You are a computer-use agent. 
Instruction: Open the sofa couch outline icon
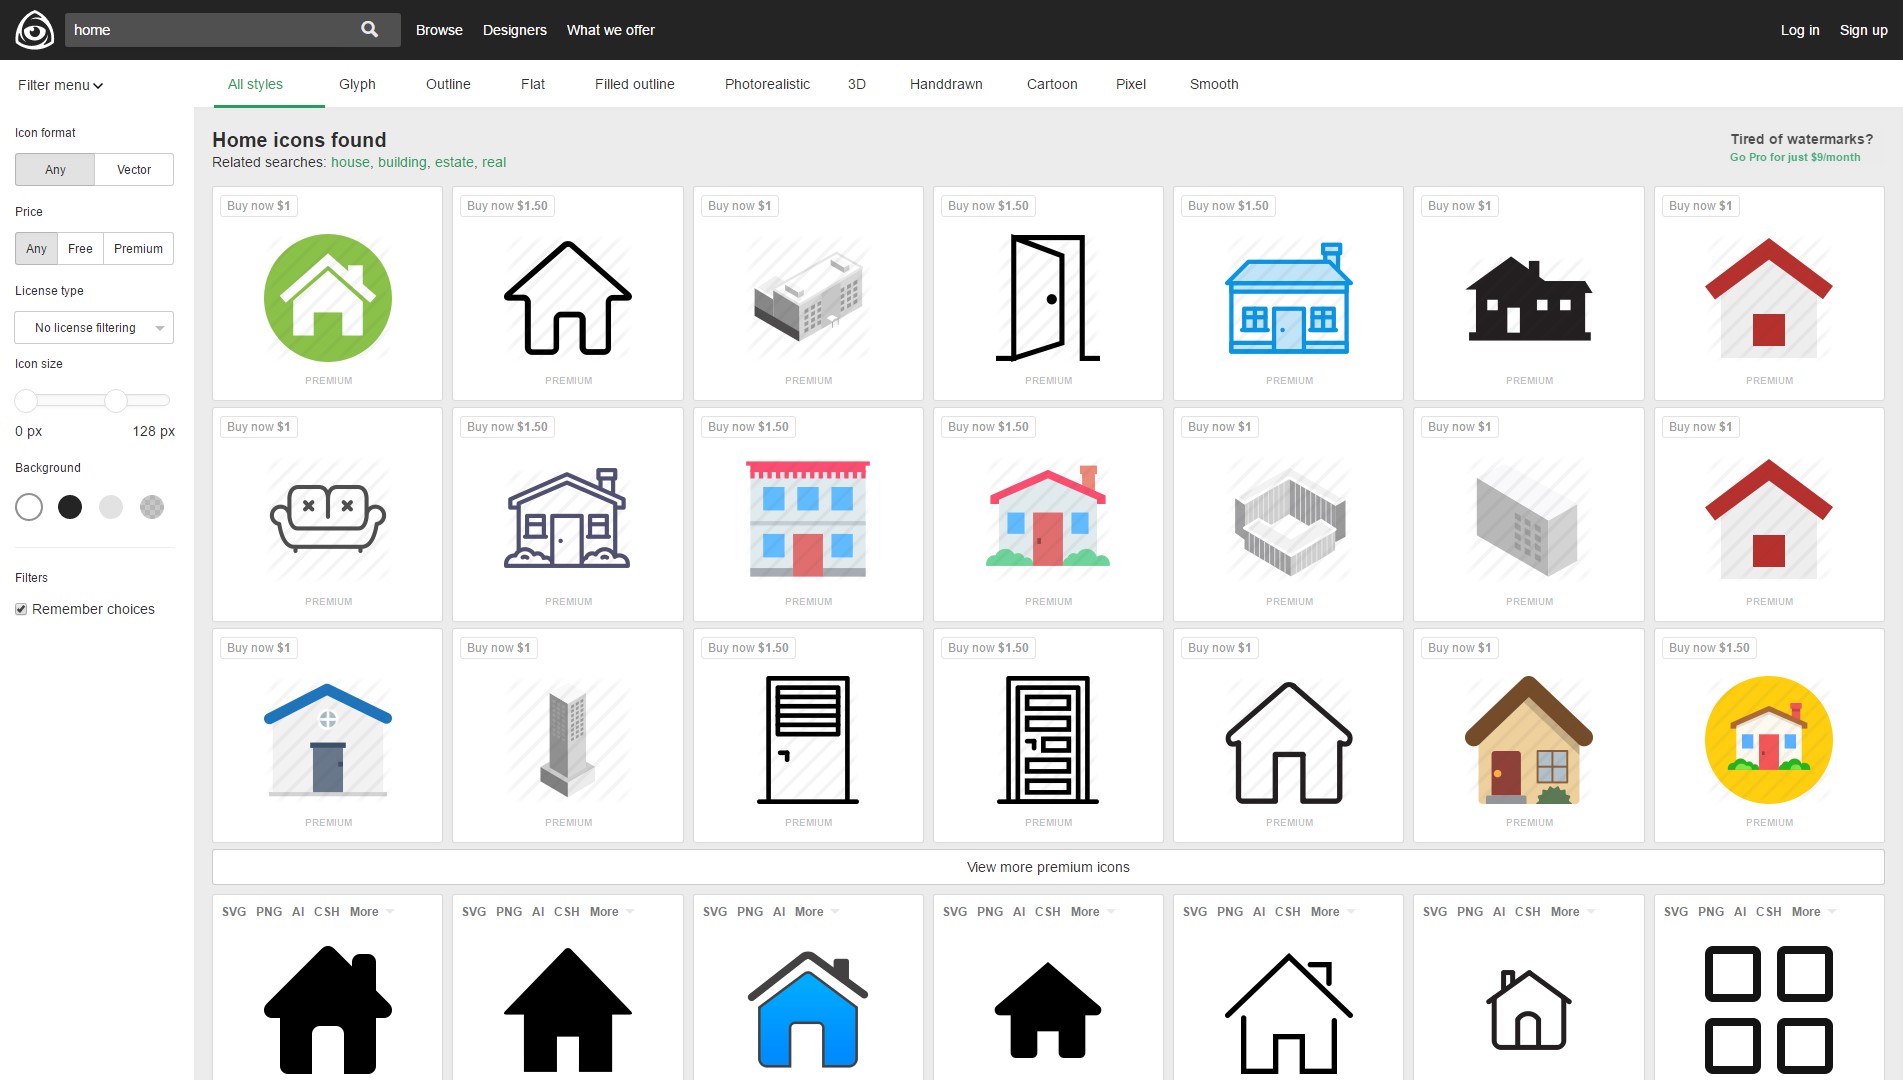click(328, 518)
